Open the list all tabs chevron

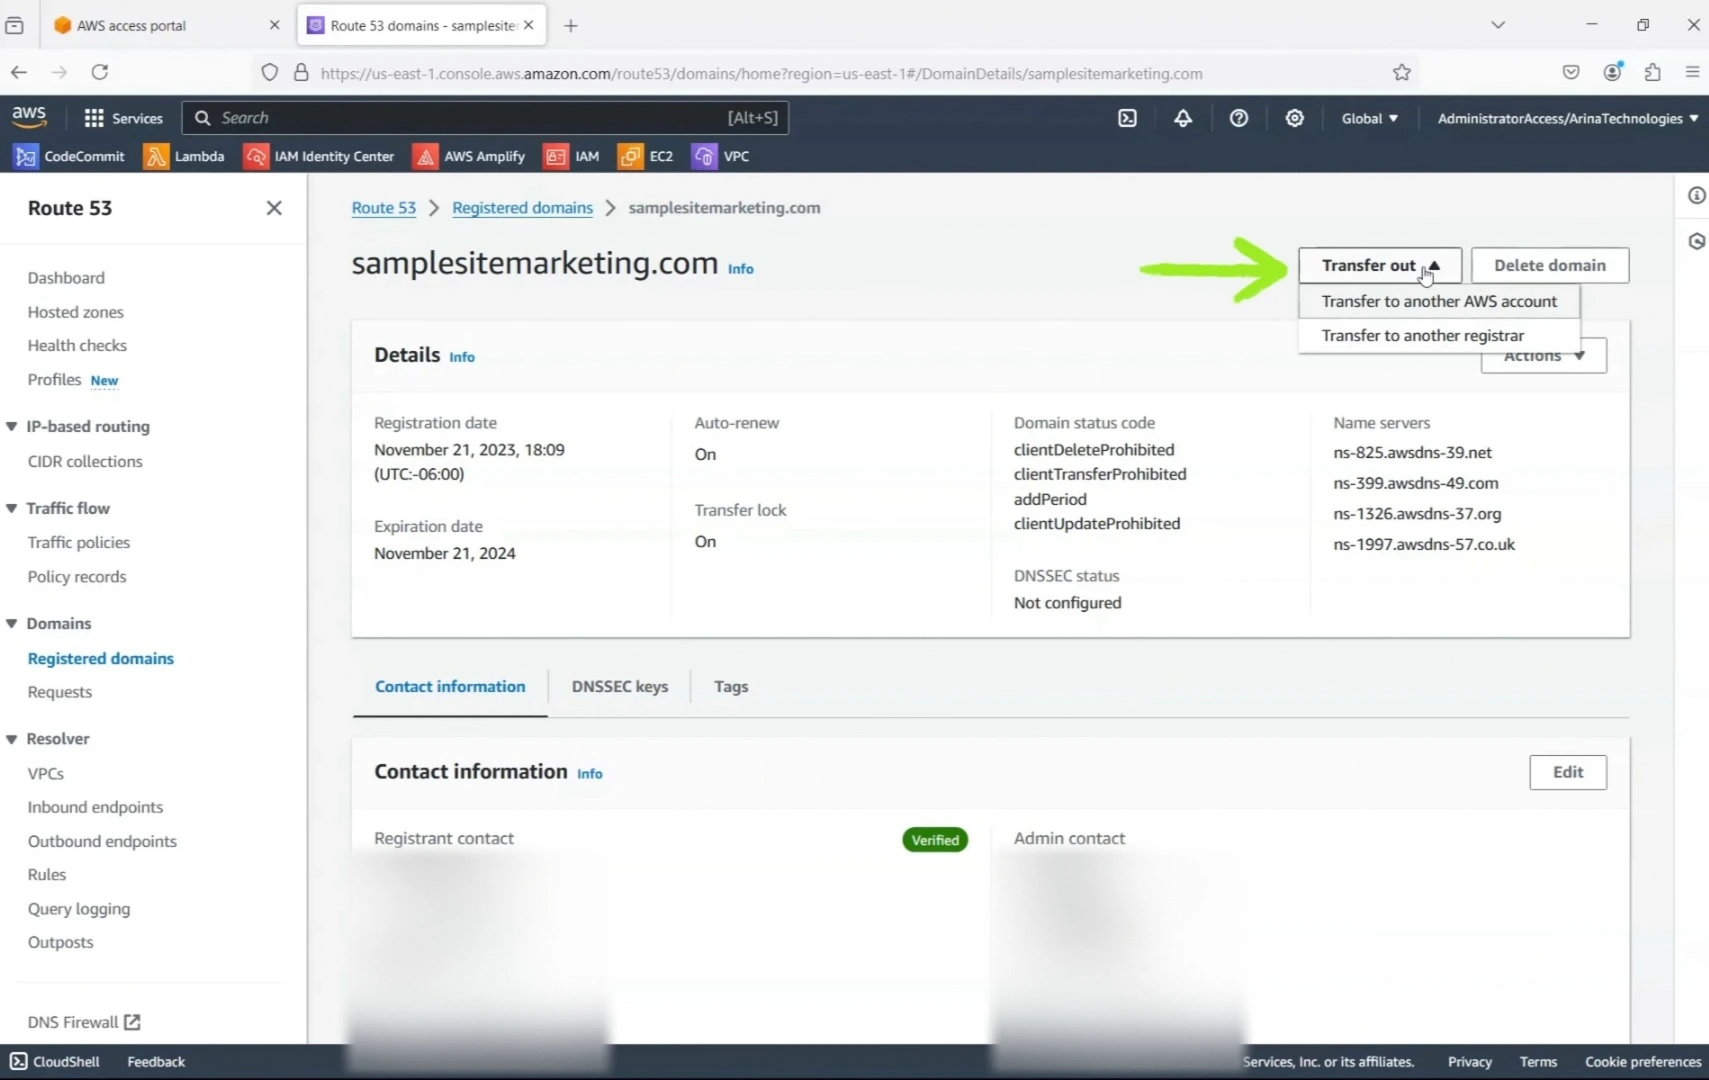1498,25
